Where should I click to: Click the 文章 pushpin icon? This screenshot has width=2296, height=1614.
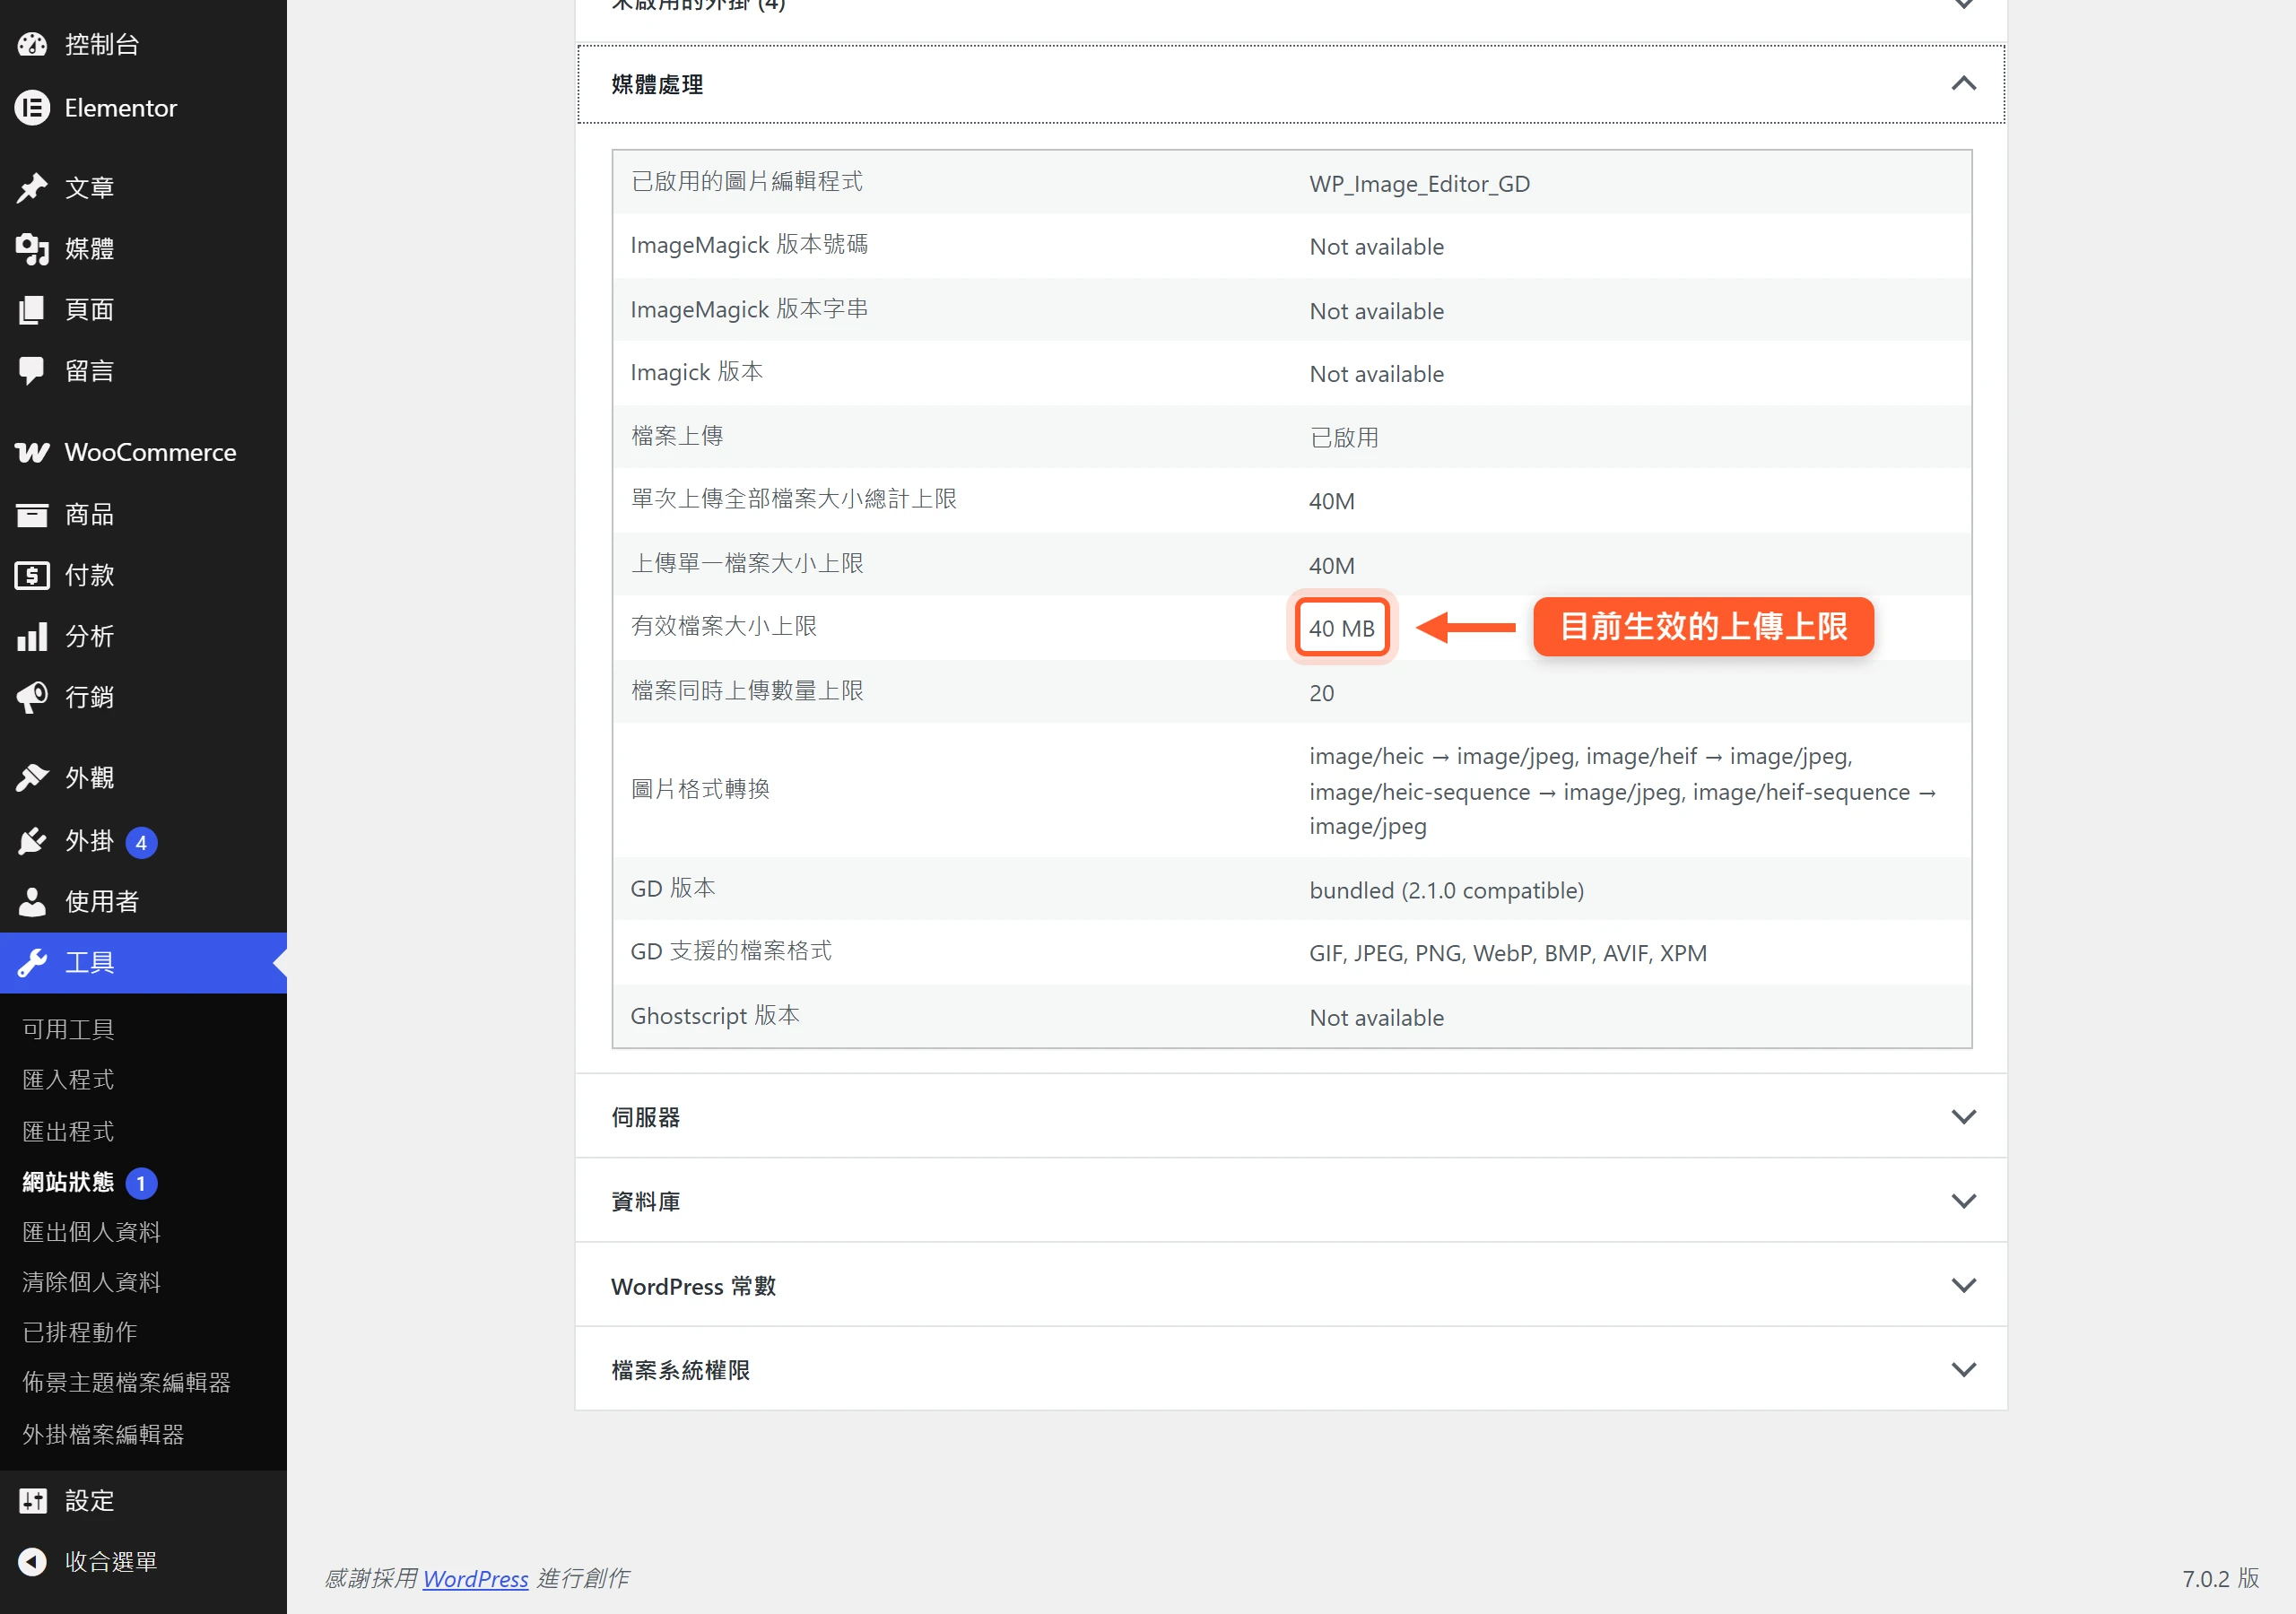coord(32,187)
